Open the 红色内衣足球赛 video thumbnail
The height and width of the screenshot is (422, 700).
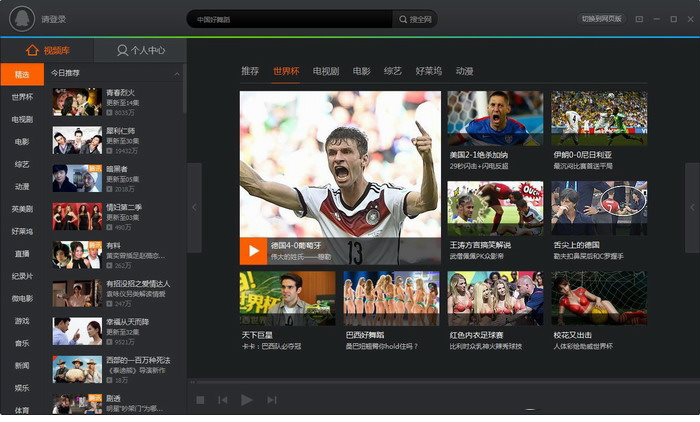coord(496,298)
